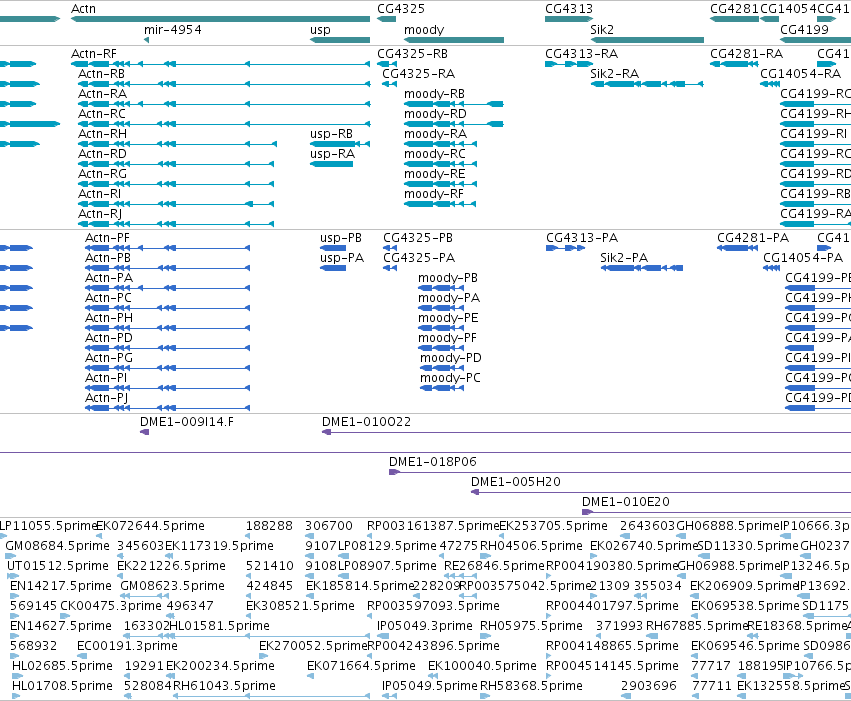Open the 2903696 cDNA label
851x701 pixels.
click(649, 686)
